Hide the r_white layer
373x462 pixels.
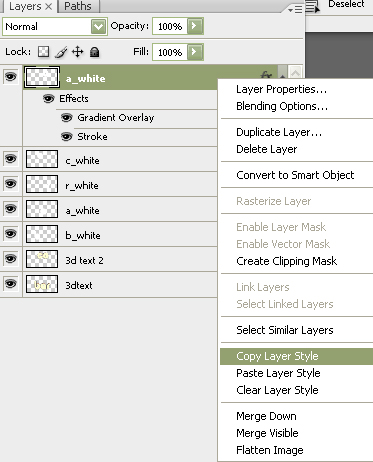11,183
